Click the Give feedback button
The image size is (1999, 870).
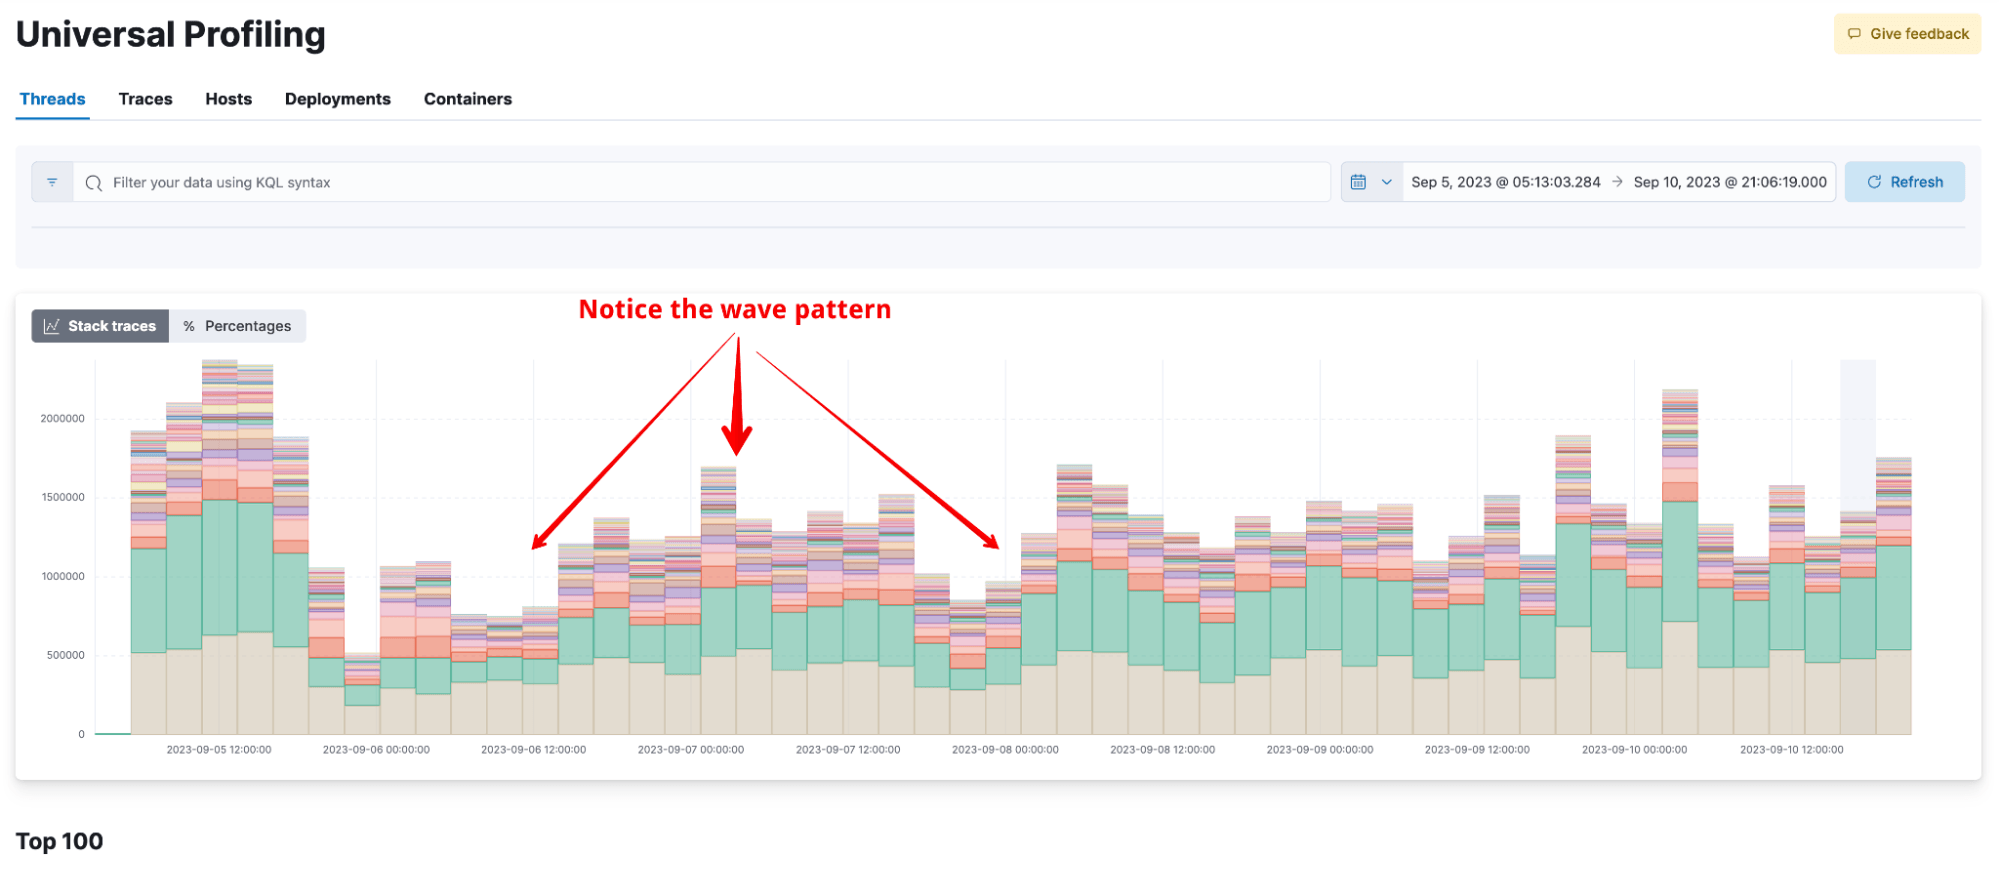coord(1906,34)
